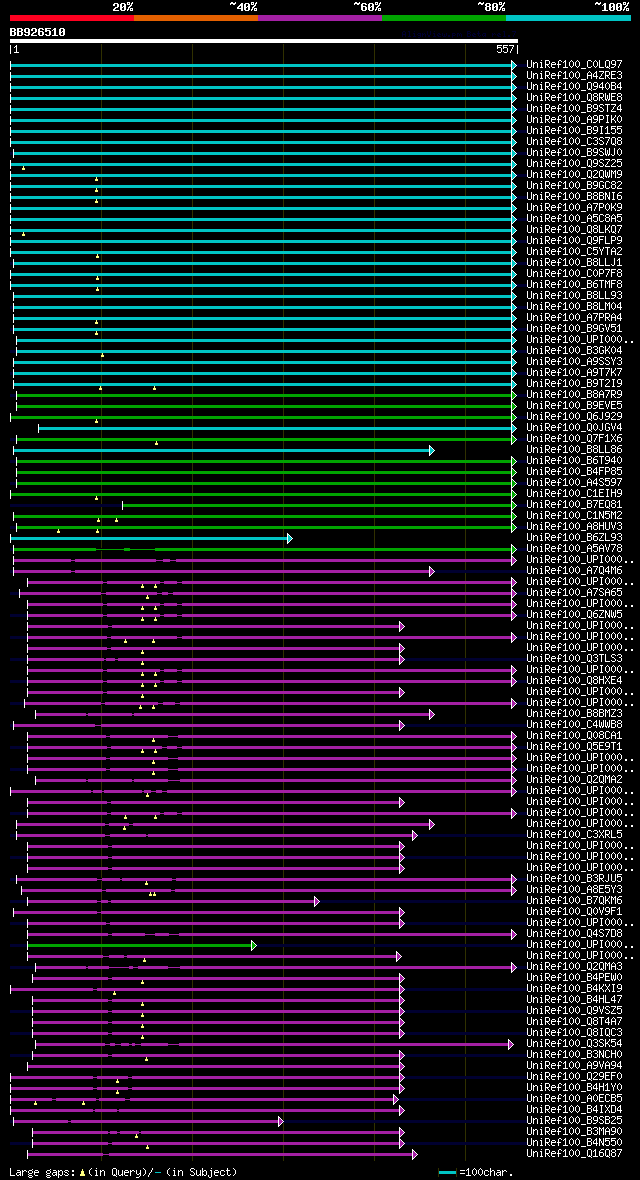Click hit label UniRef100_C5YTA2
The width and height of the screenshot is (640, 1180).
point(574,251)
